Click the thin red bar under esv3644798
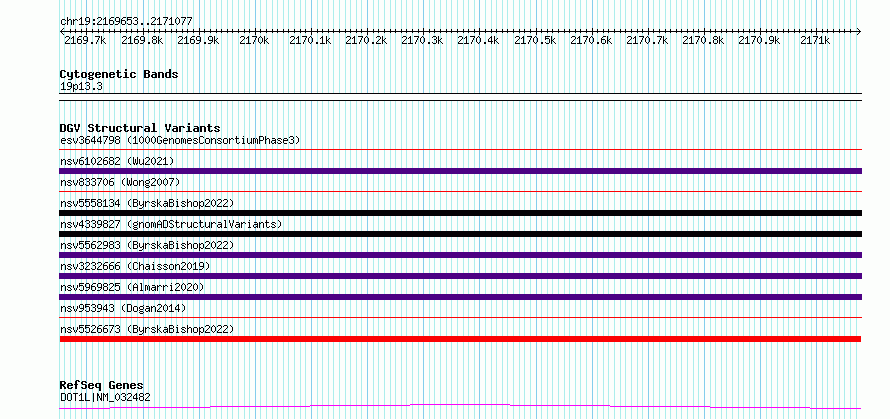Viewport: 890px width, 419px height. 460,150
